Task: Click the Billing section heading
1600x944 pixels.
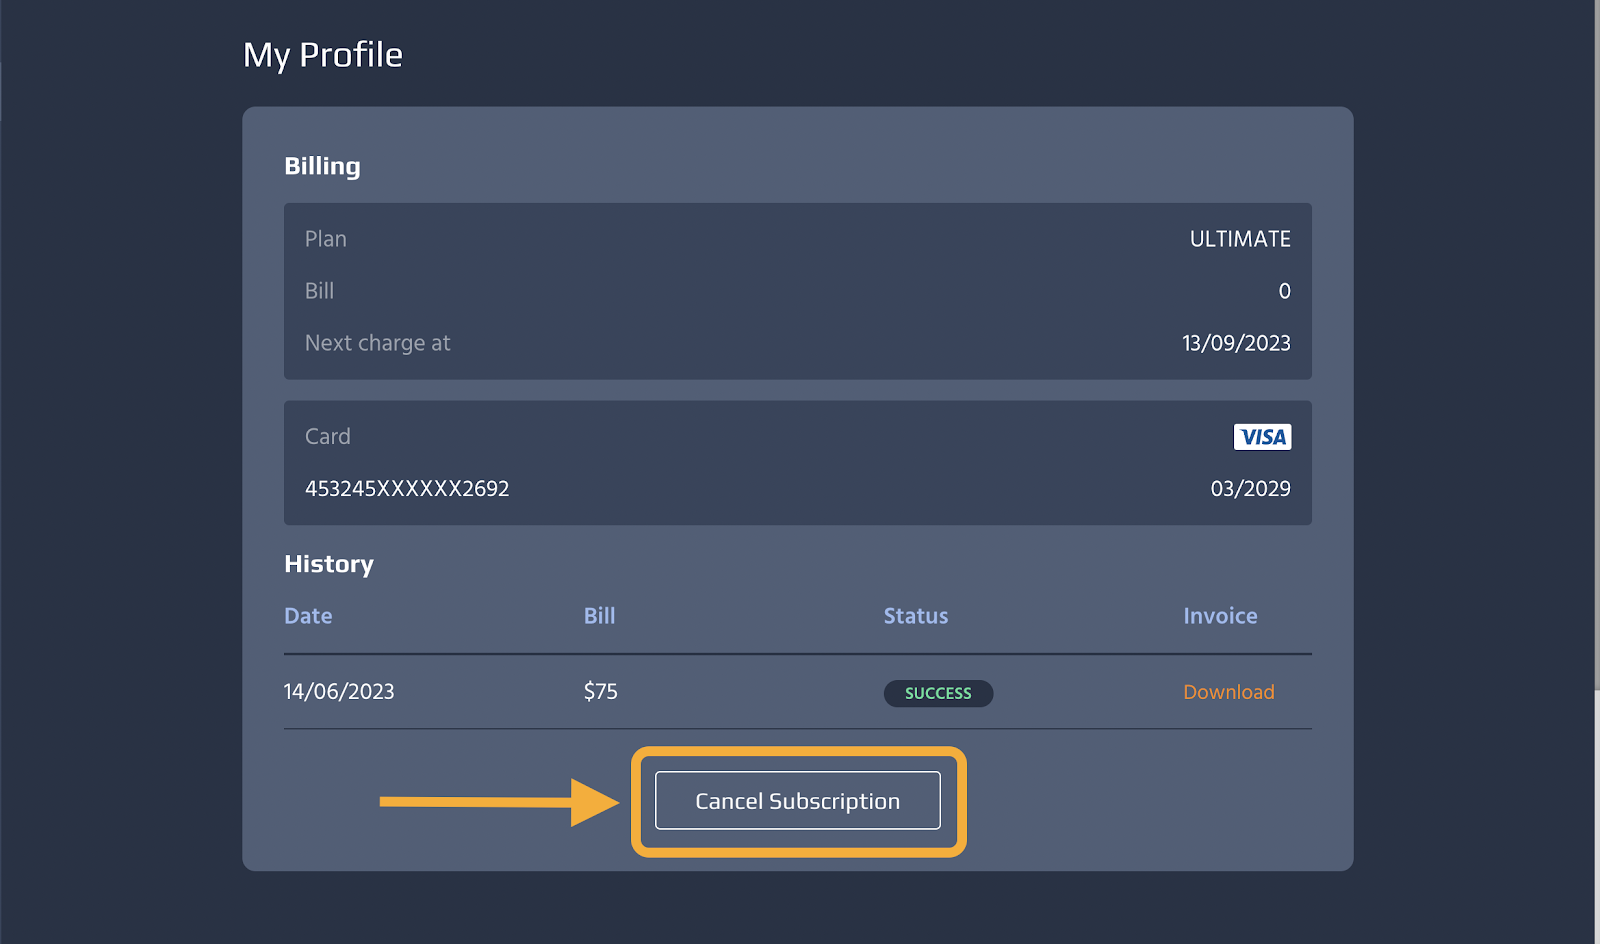Action: click(322, 166)
